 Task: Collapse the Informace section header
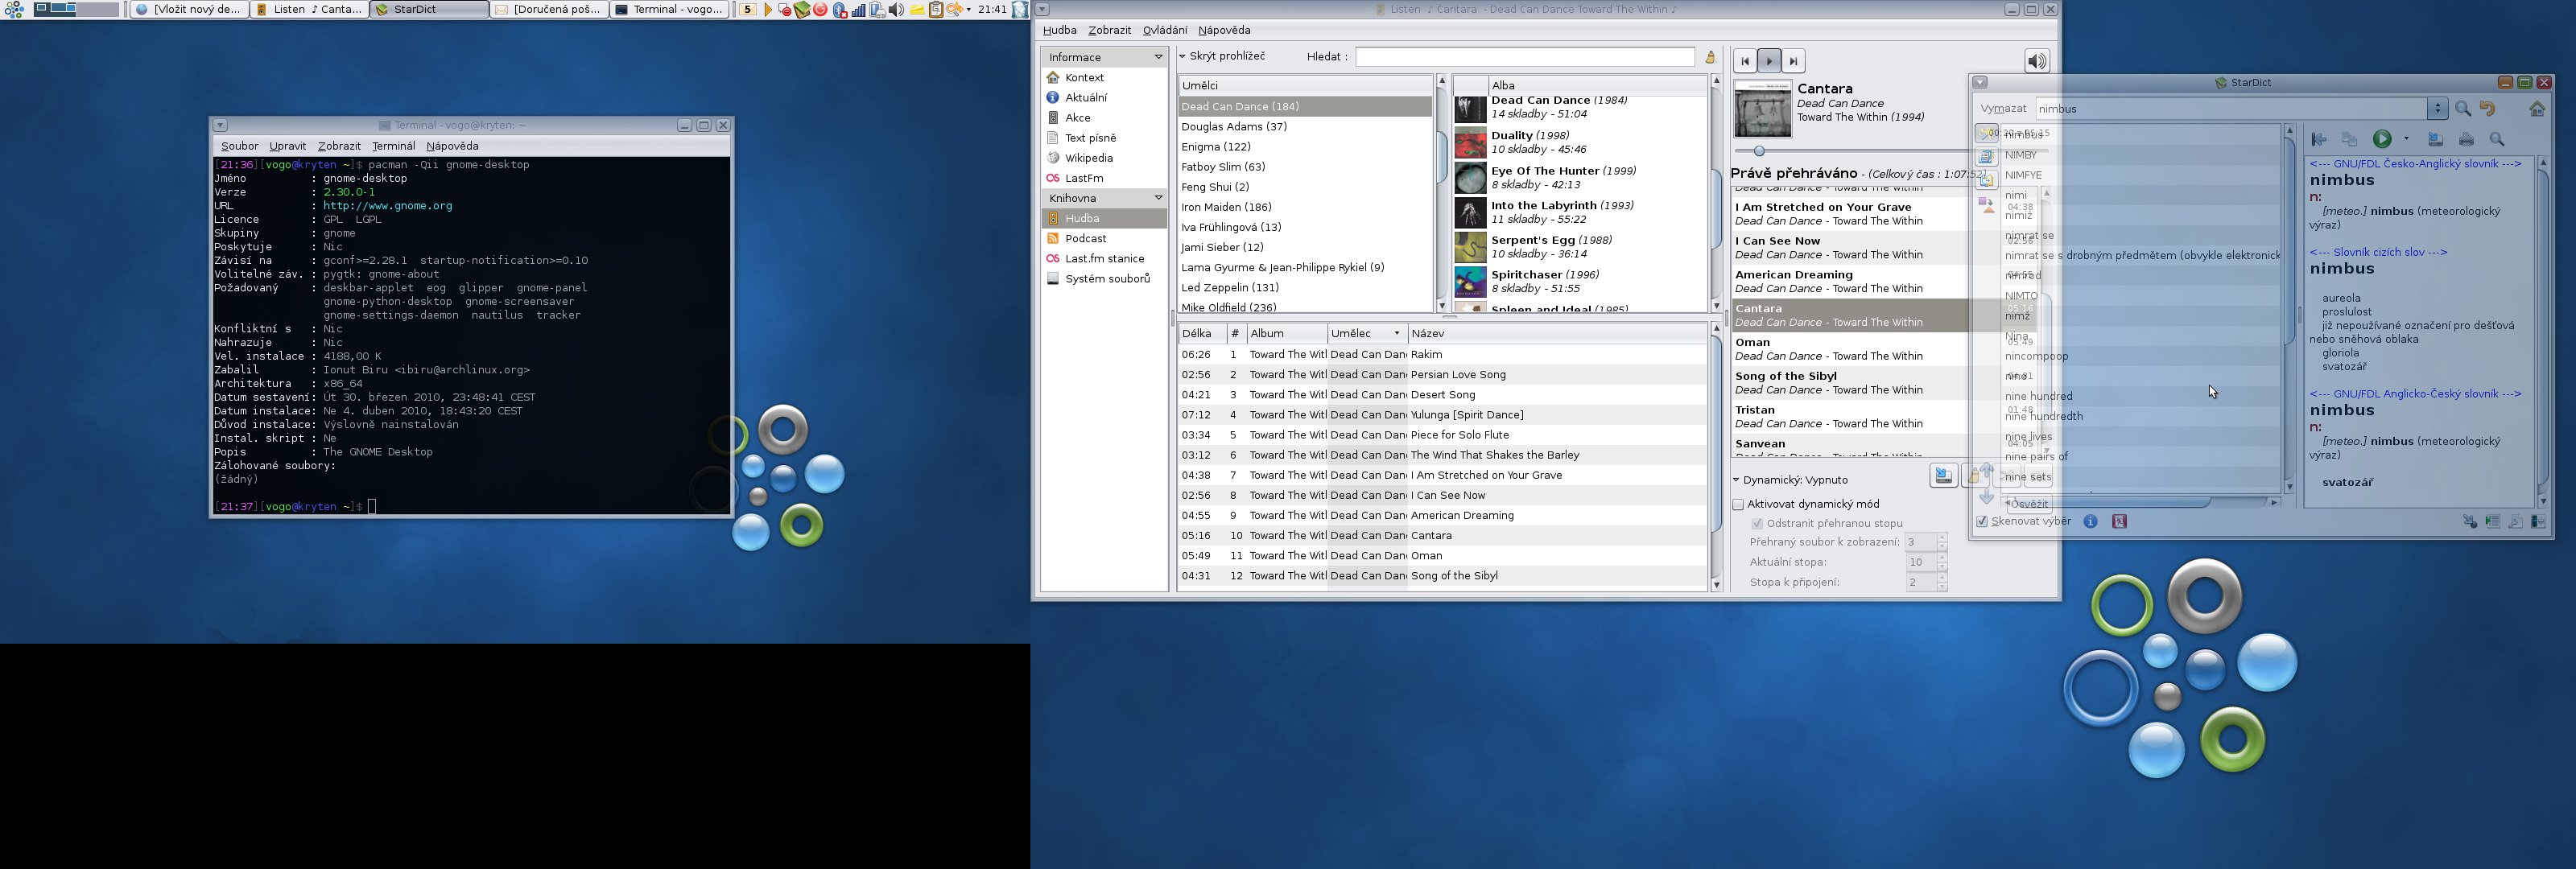[1104, 57]
